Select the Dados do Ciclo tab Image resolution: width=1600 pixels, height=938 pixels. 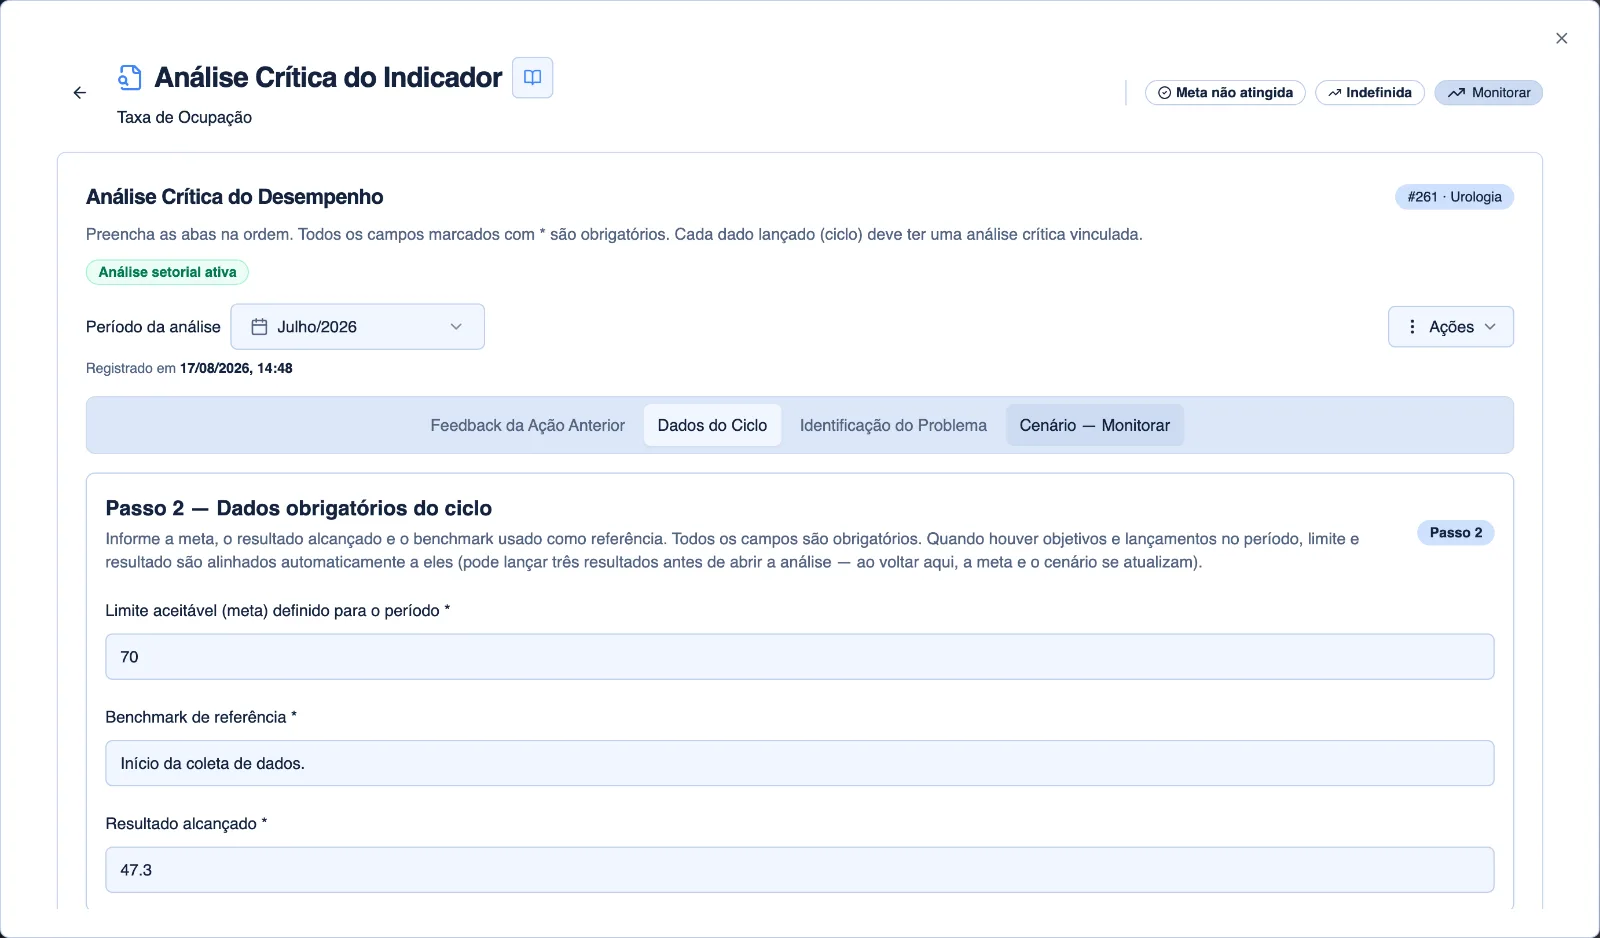pos(712,426)
